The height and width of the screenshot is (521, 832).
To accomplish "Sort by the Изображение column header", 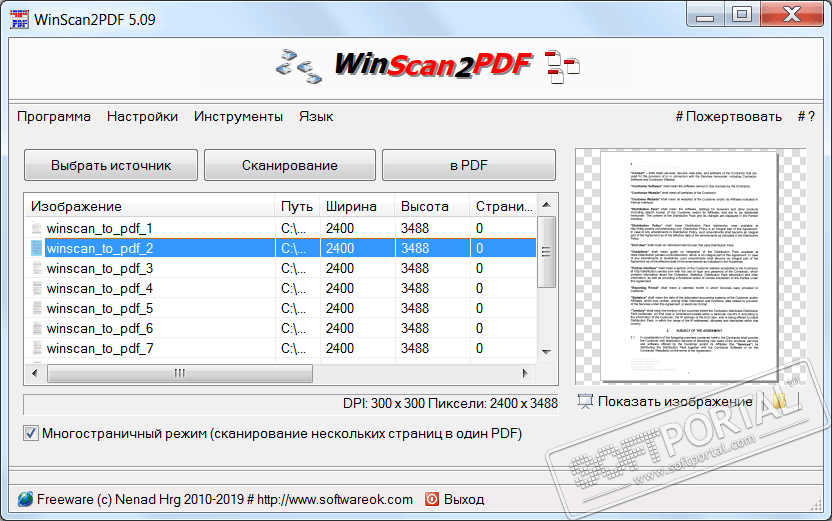I will coord(150,206).
